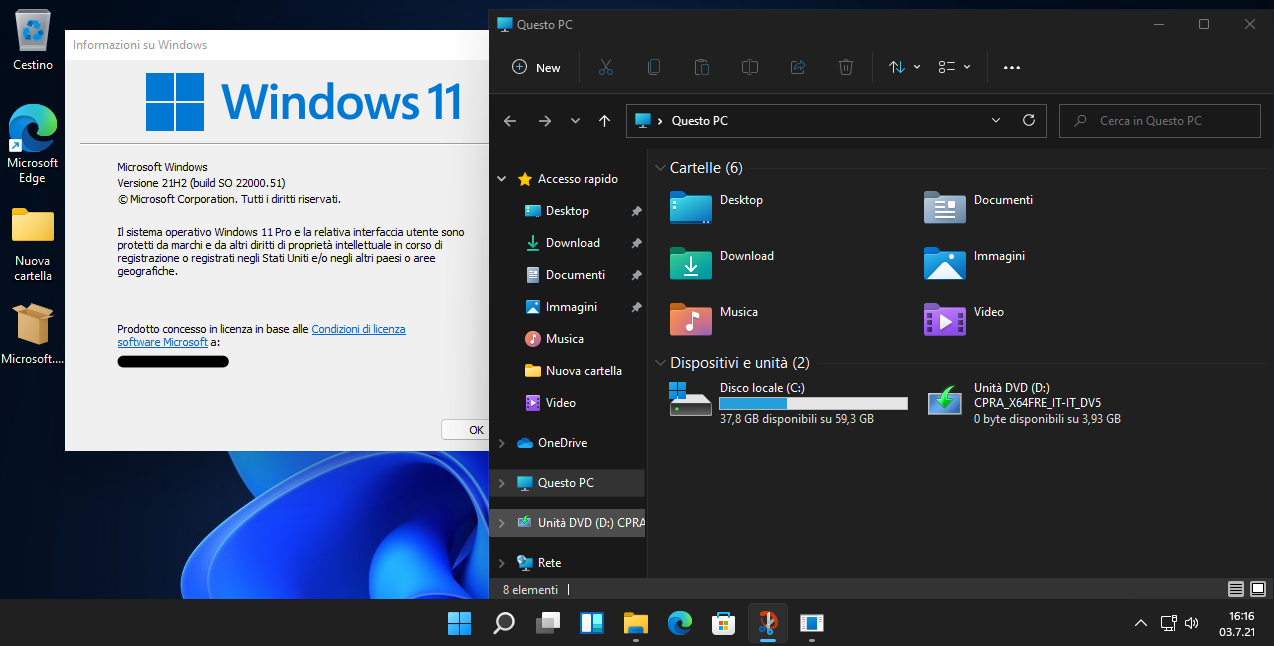
Task: Click the Rename icon in toolbar
Action: tap(749, 67)
